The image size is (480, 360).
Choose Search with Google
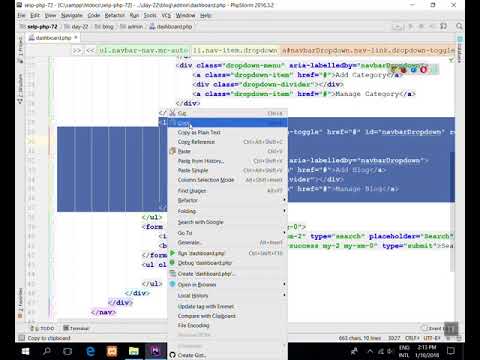228,222
